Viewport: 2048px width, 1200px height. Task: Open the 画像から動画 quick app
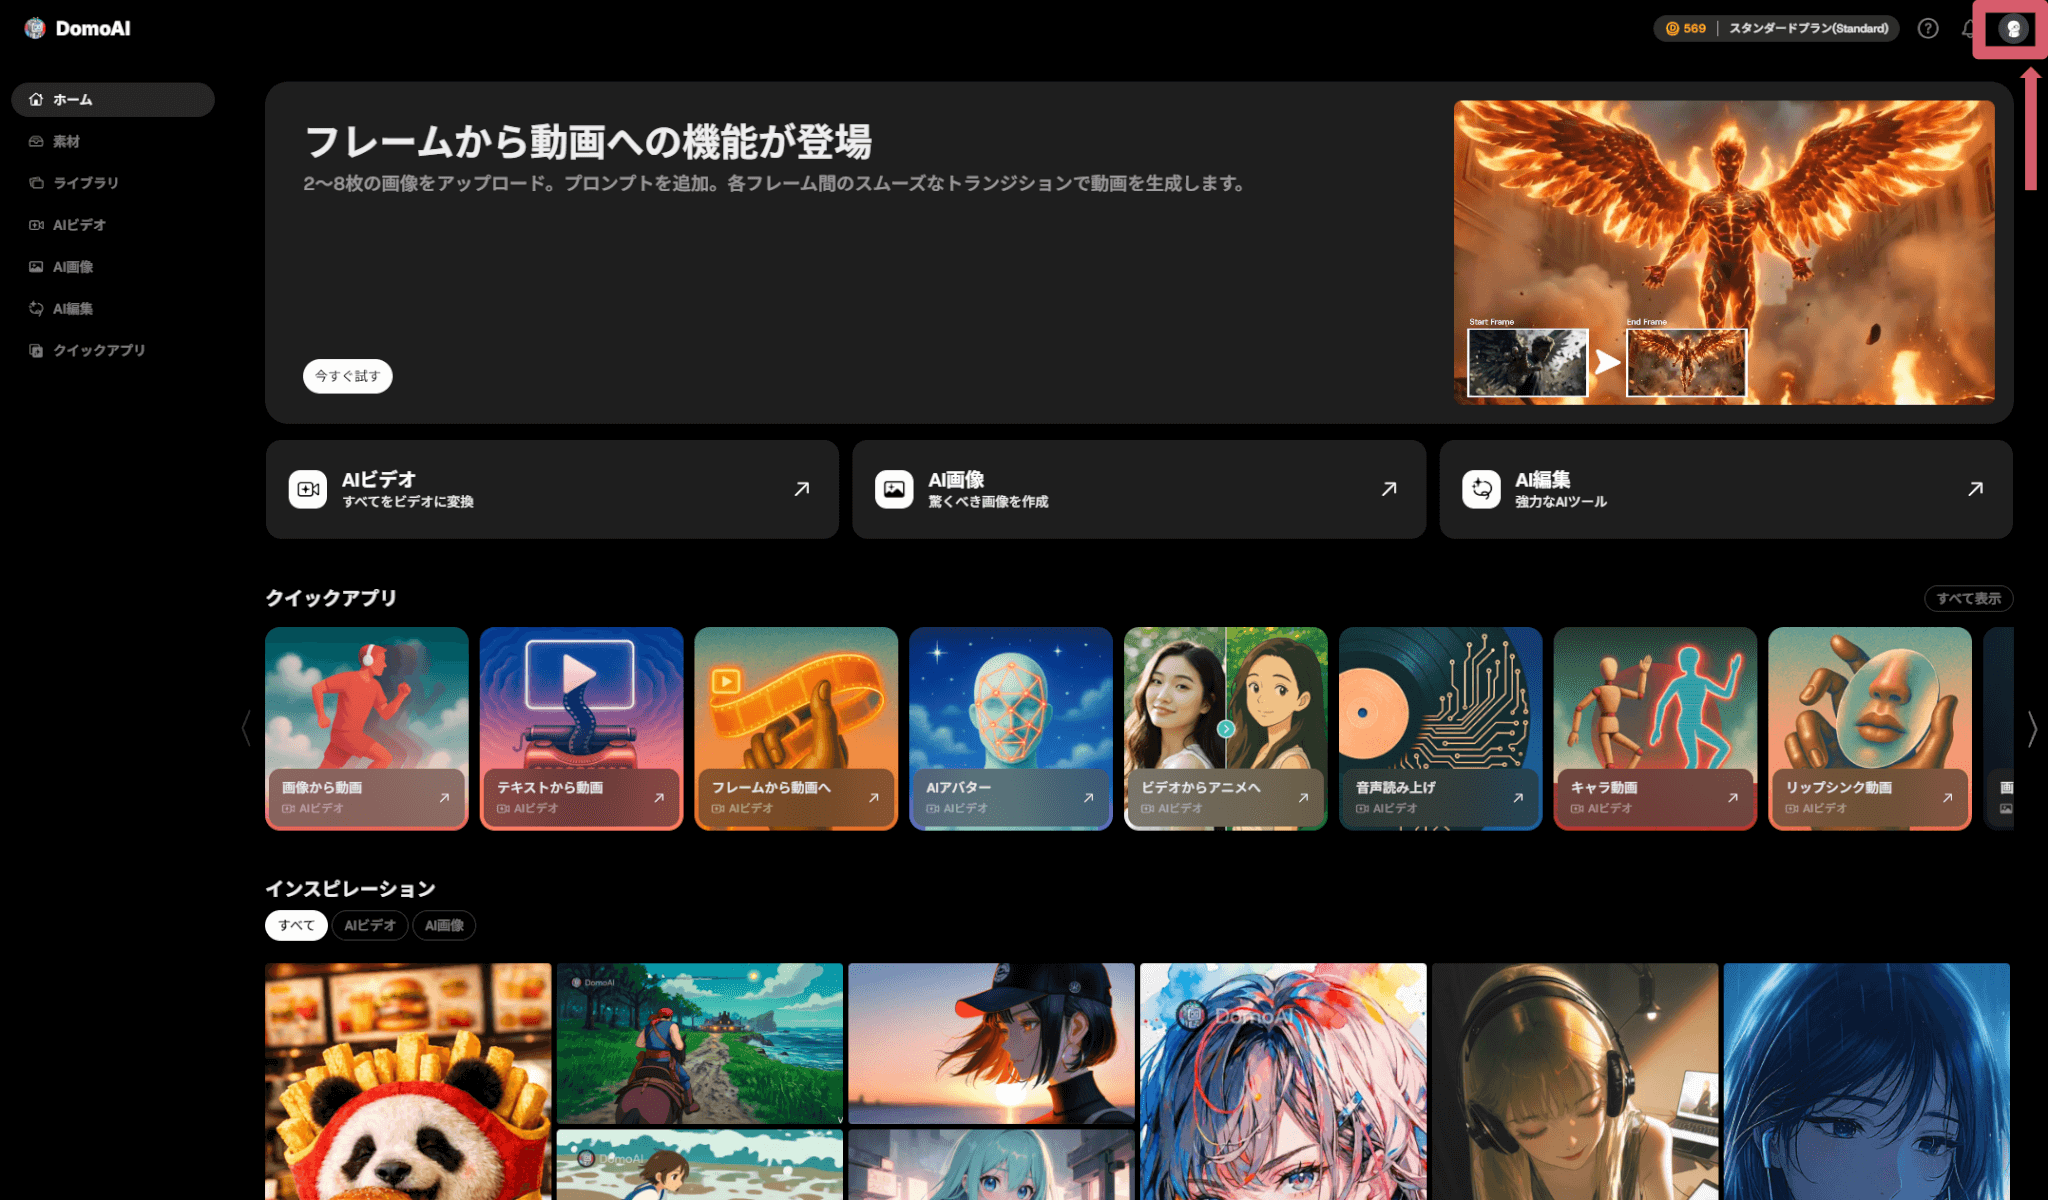tap(366, 728)
